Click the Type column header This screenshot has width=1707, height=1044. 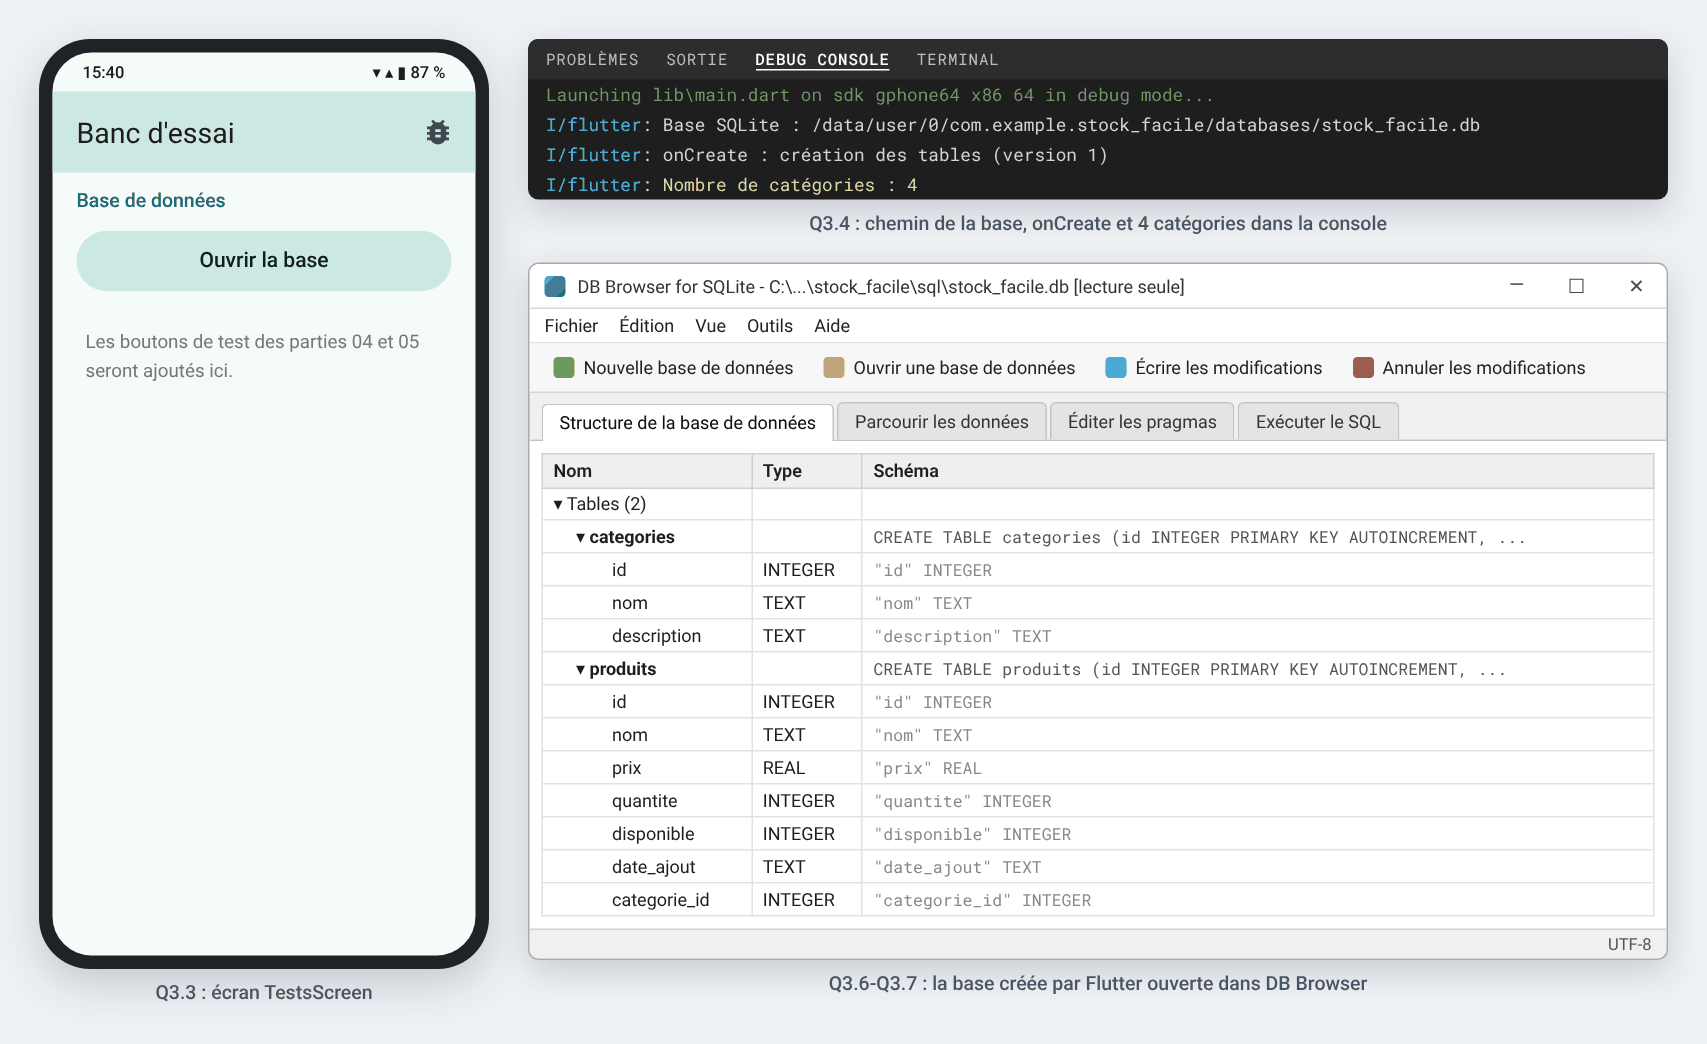[x=807, y=471]
